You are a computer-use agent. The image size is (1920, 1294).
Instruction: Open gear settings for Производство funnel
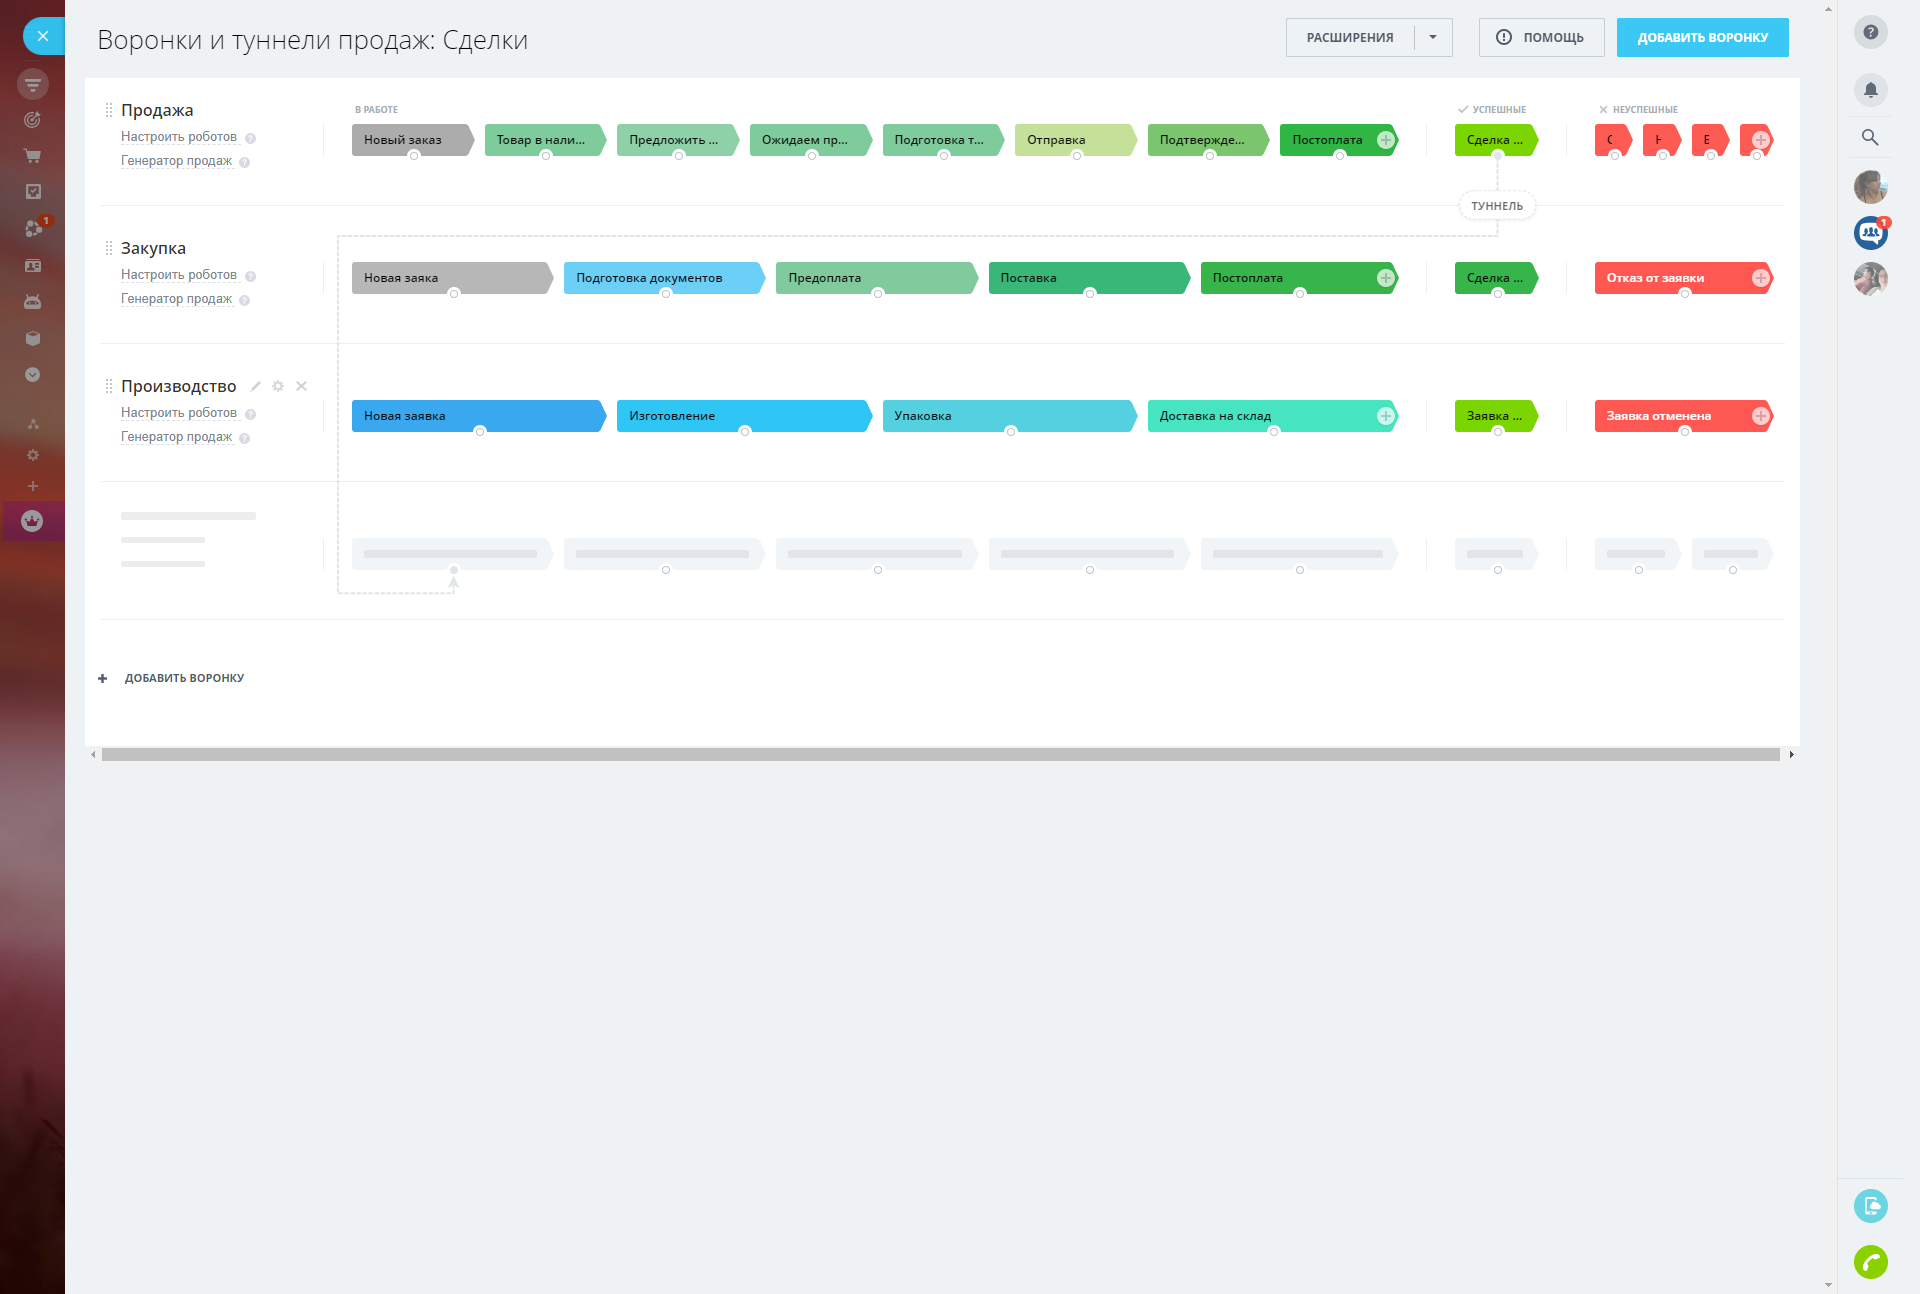tap(278, 386)
